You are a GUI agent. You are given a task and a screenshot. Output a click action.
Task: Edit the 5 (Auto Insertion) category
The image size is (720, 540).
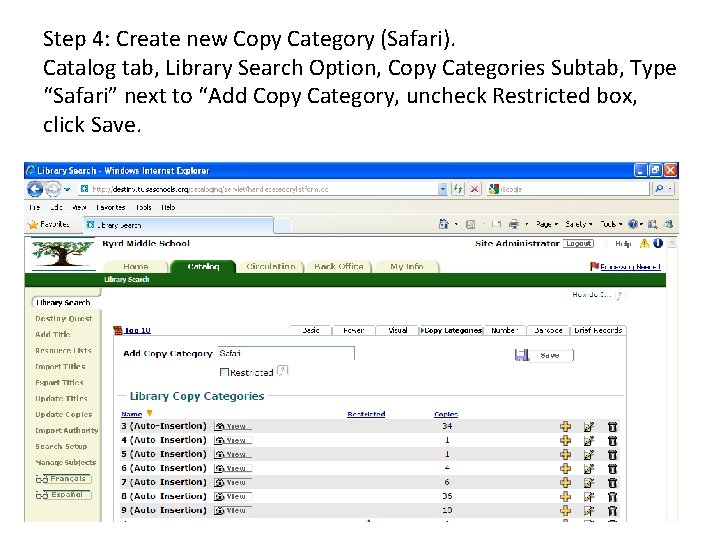click(x=589, y=455)
